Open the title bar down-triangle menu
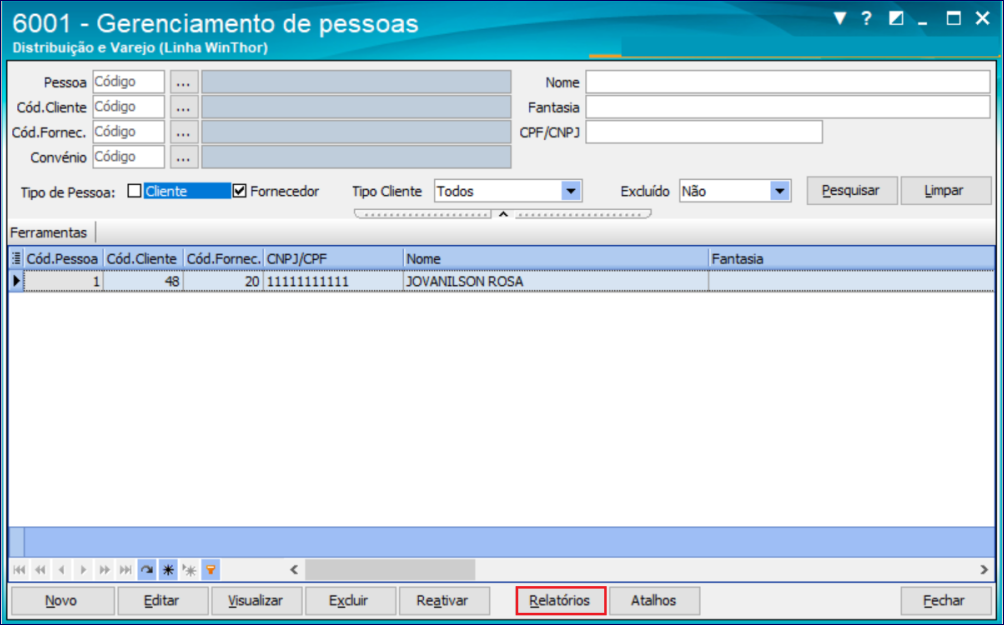The image size is (1004, 625). click(x=841, y=19)
